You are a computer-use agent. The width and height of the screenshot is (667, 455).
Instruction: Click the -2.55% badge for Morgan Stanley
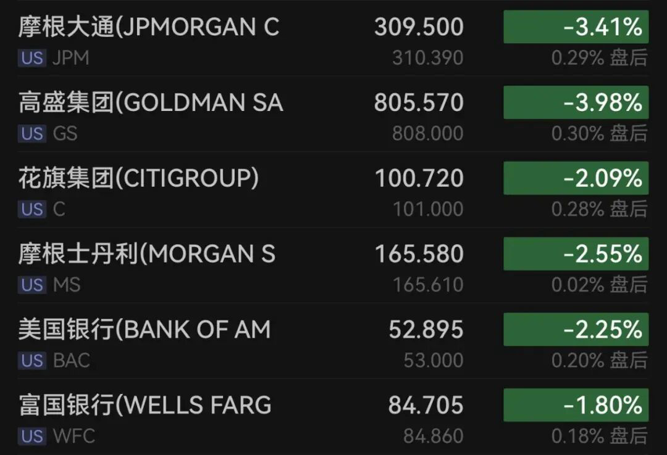[576, 254]
